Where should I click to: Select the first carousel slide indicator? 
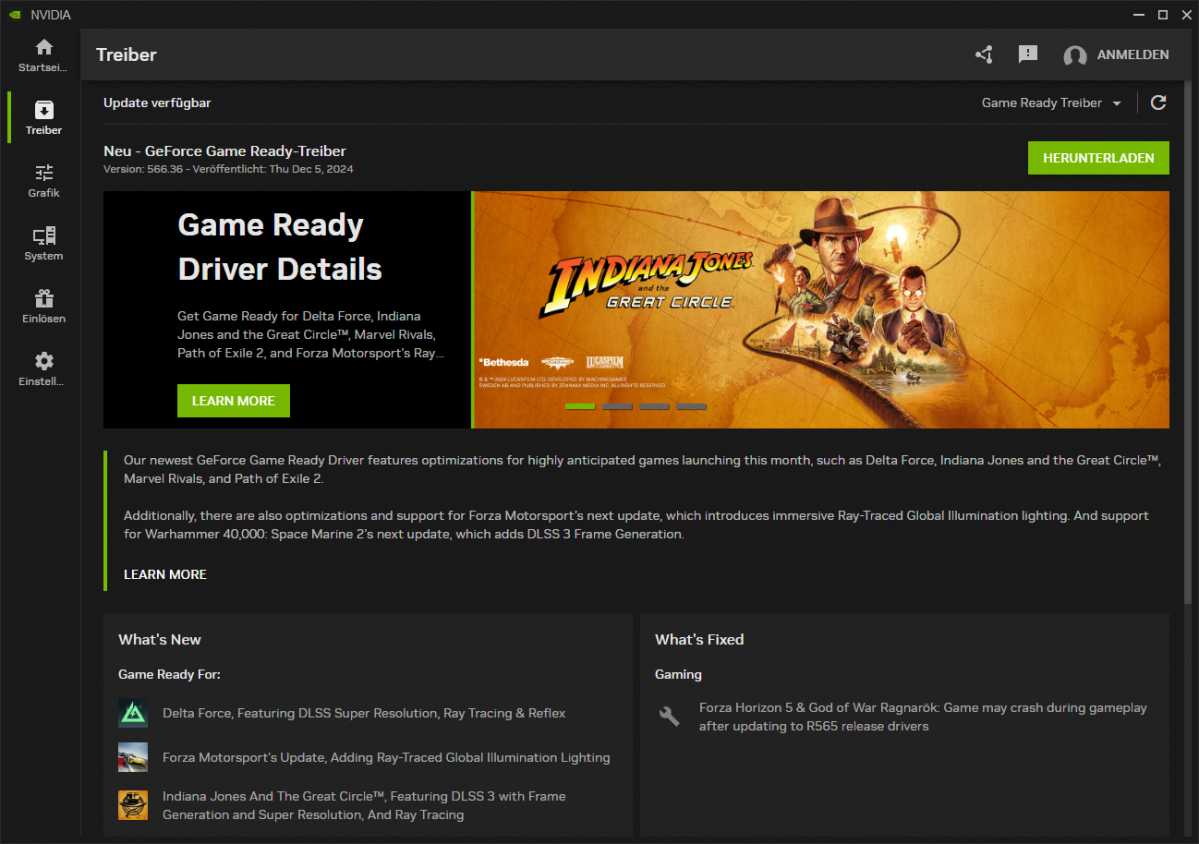coord(580,406)
